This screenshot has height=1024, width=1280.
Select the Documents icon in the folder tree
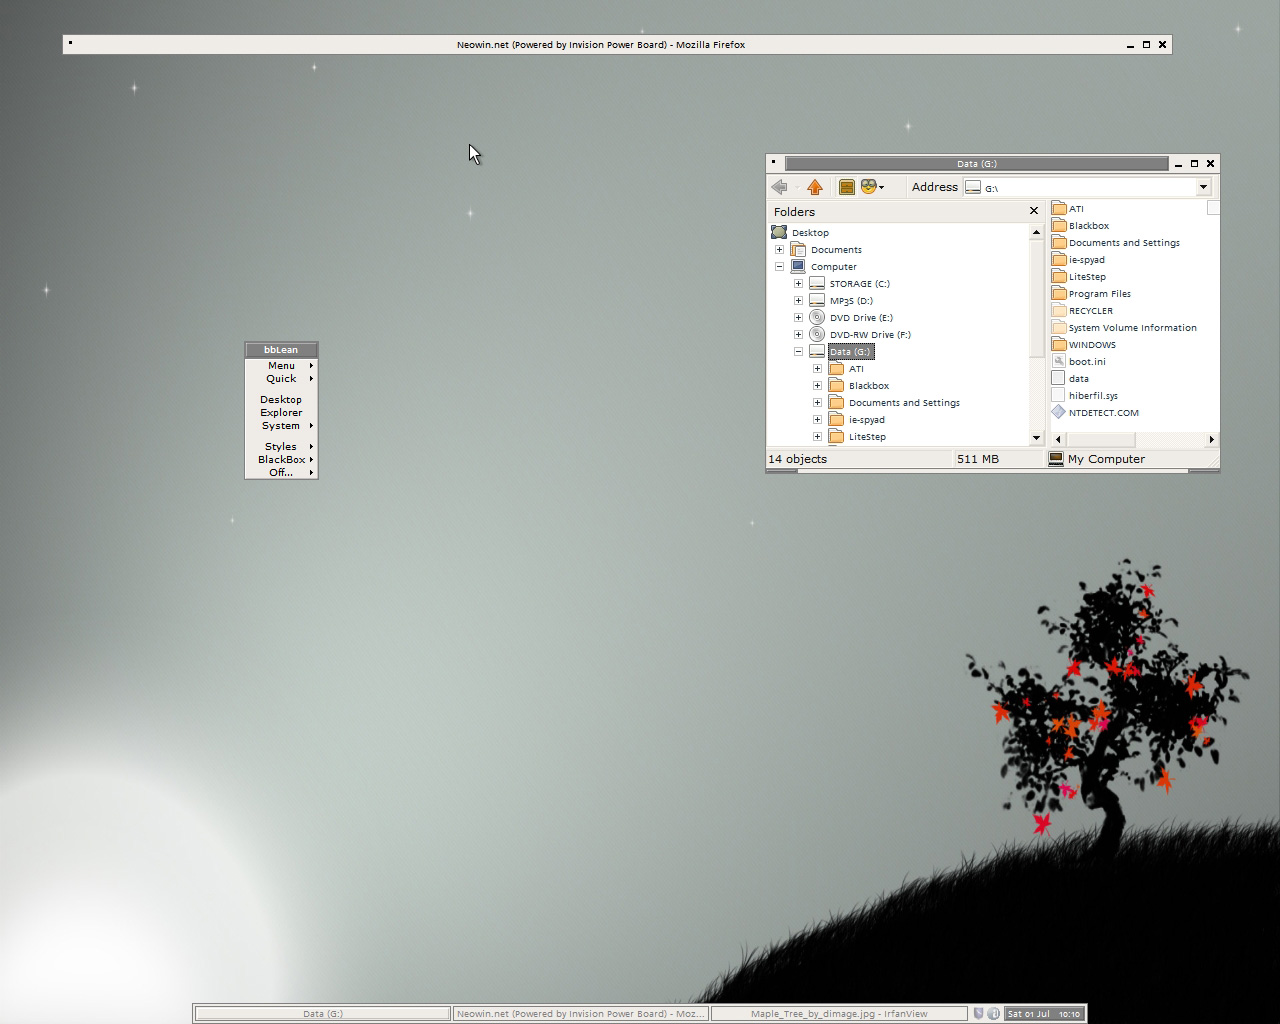(x=798, y=249)
